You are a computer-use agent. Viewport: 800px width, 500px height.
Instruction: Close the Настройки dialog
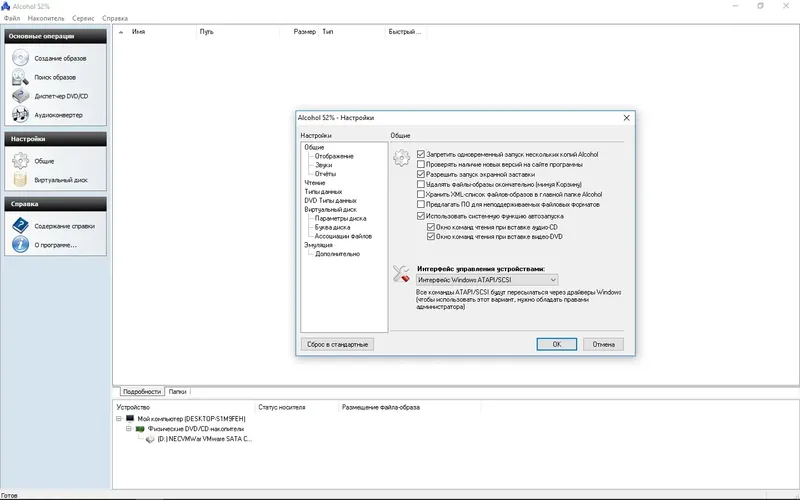tap(627, 118)
